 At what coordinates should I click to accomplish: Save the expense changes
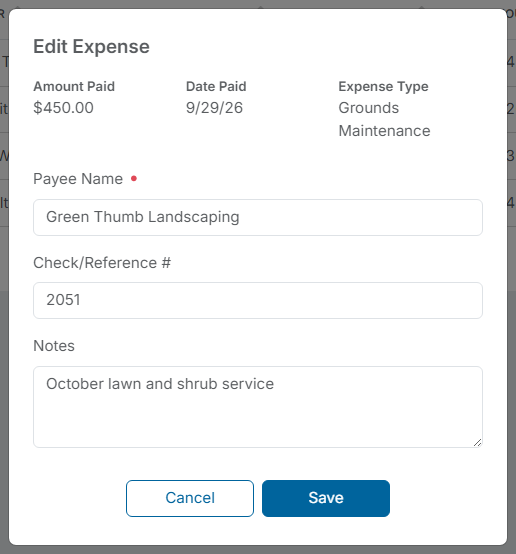pyautogui.click(x=326, y=498)
